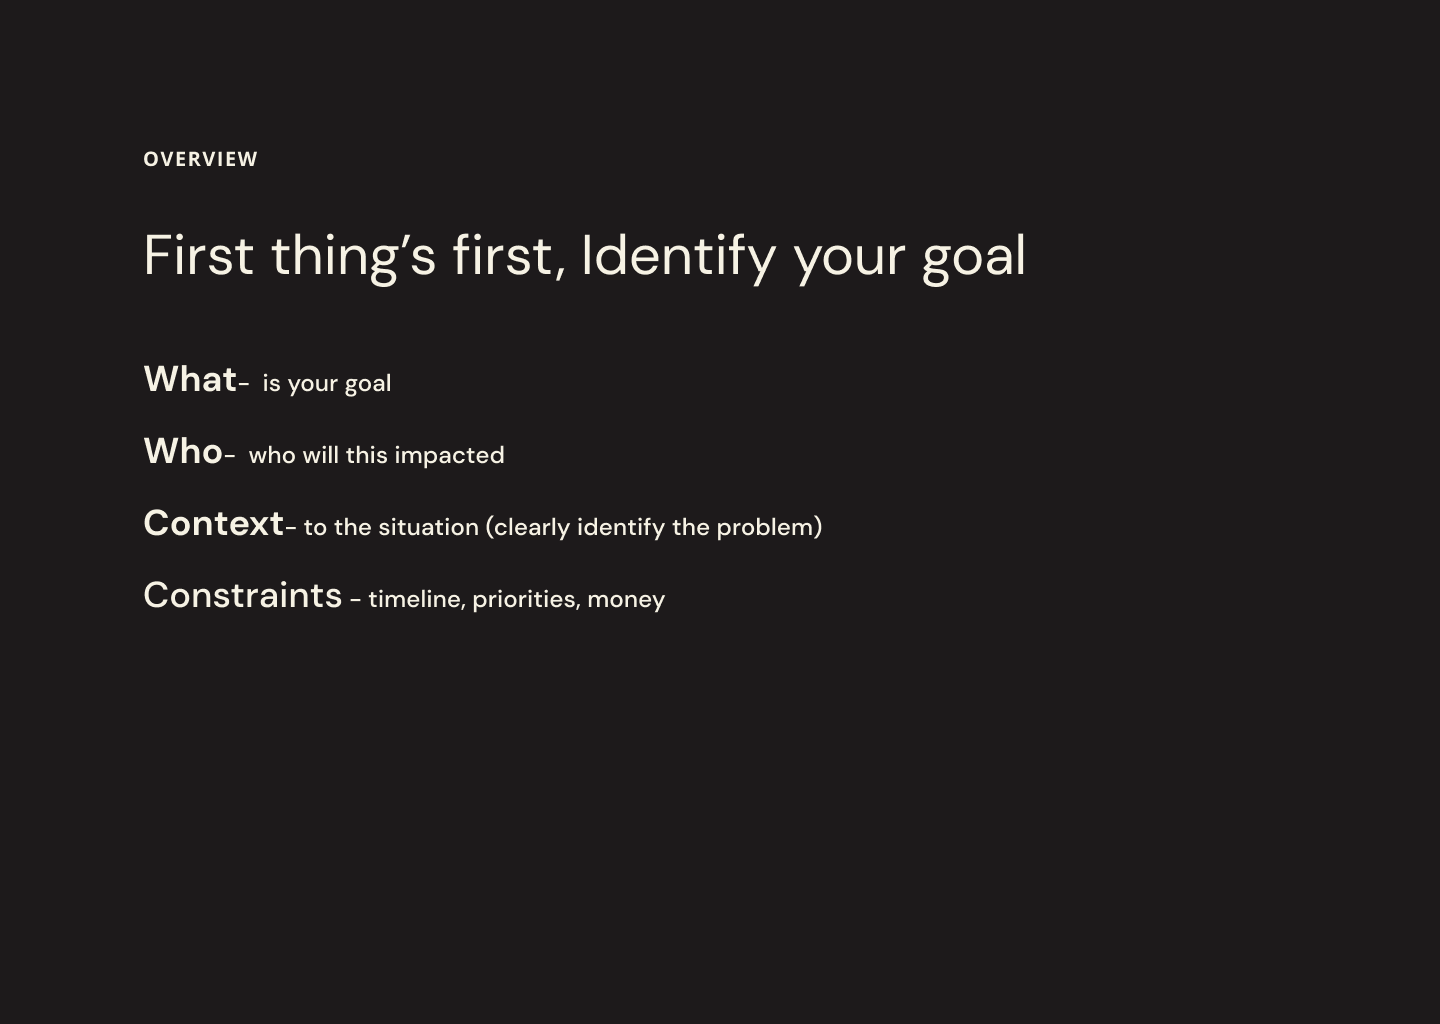Click the word "Identify" in the heading
The image size is (1440, 1024).
click(679, 257)
